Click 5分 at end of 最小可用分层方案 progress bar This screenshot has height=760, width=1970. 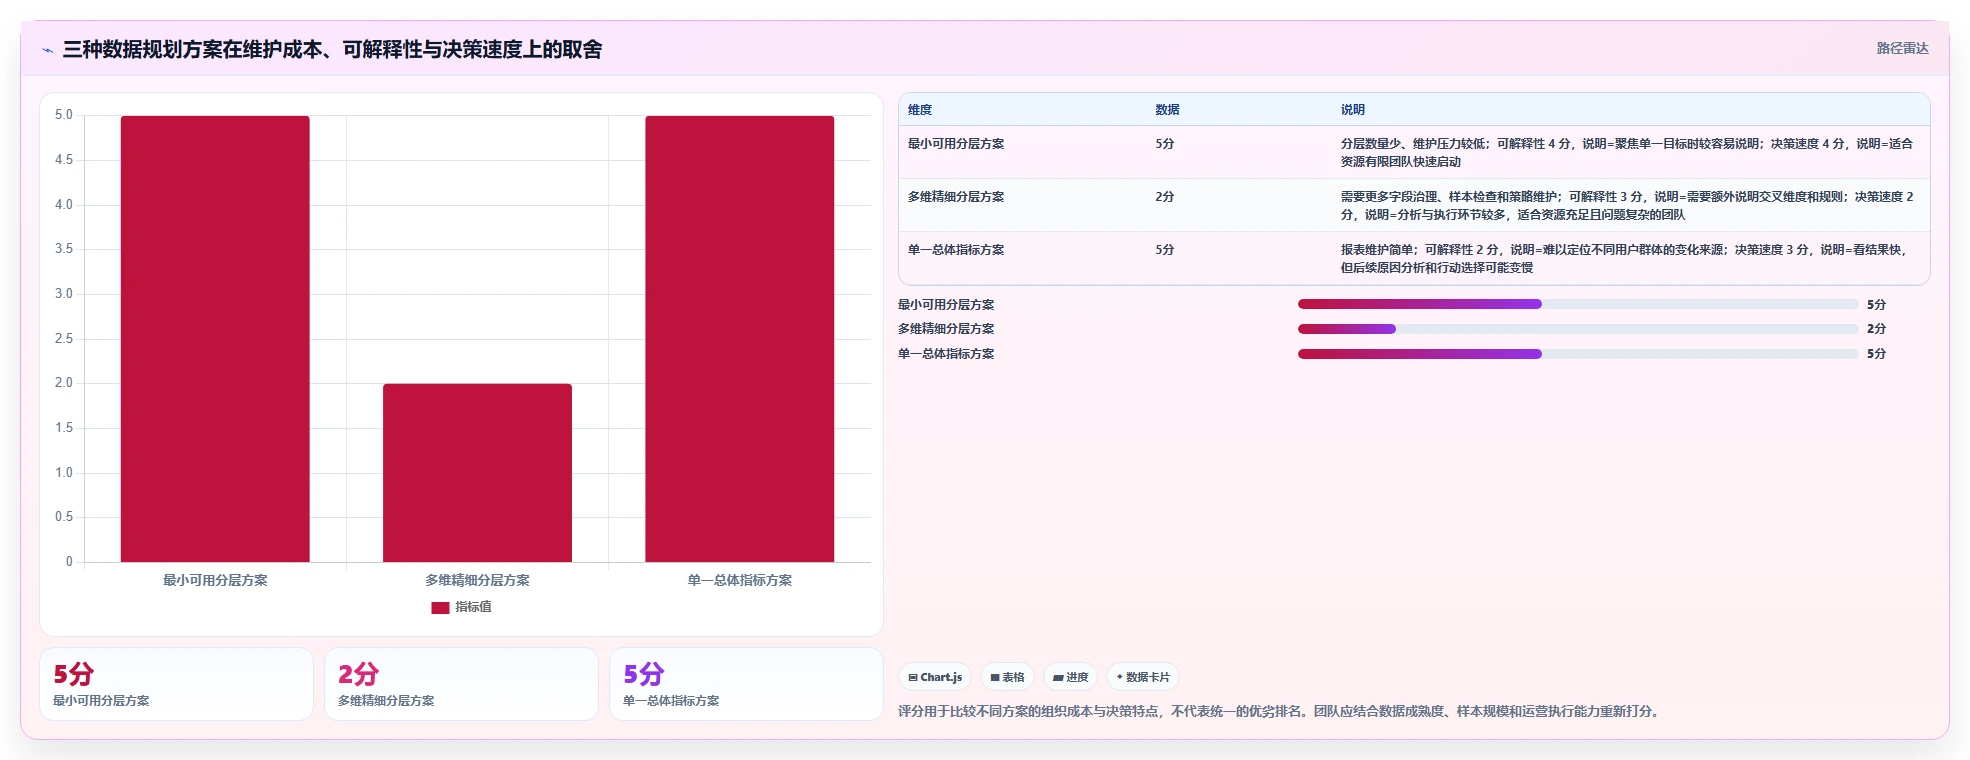pyautogui.click(x=1876, y=305)
